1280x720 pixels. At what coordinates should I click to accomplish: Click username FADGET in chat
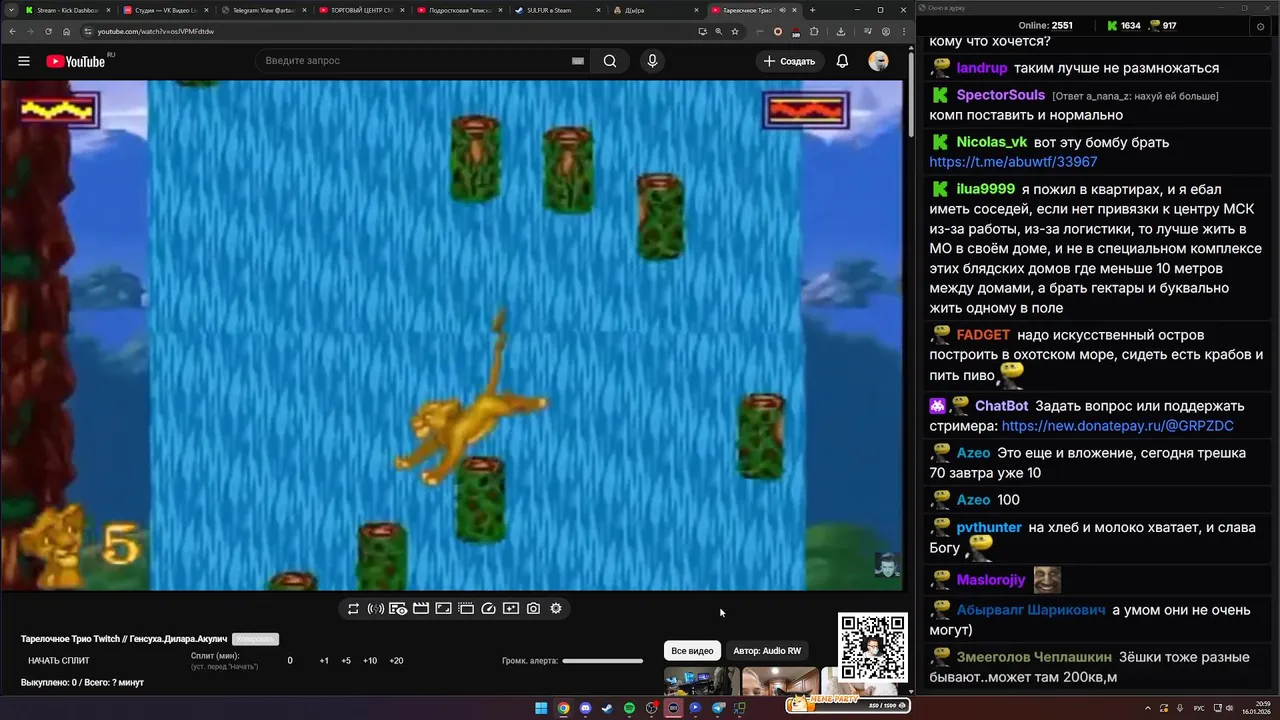(983, 335)
